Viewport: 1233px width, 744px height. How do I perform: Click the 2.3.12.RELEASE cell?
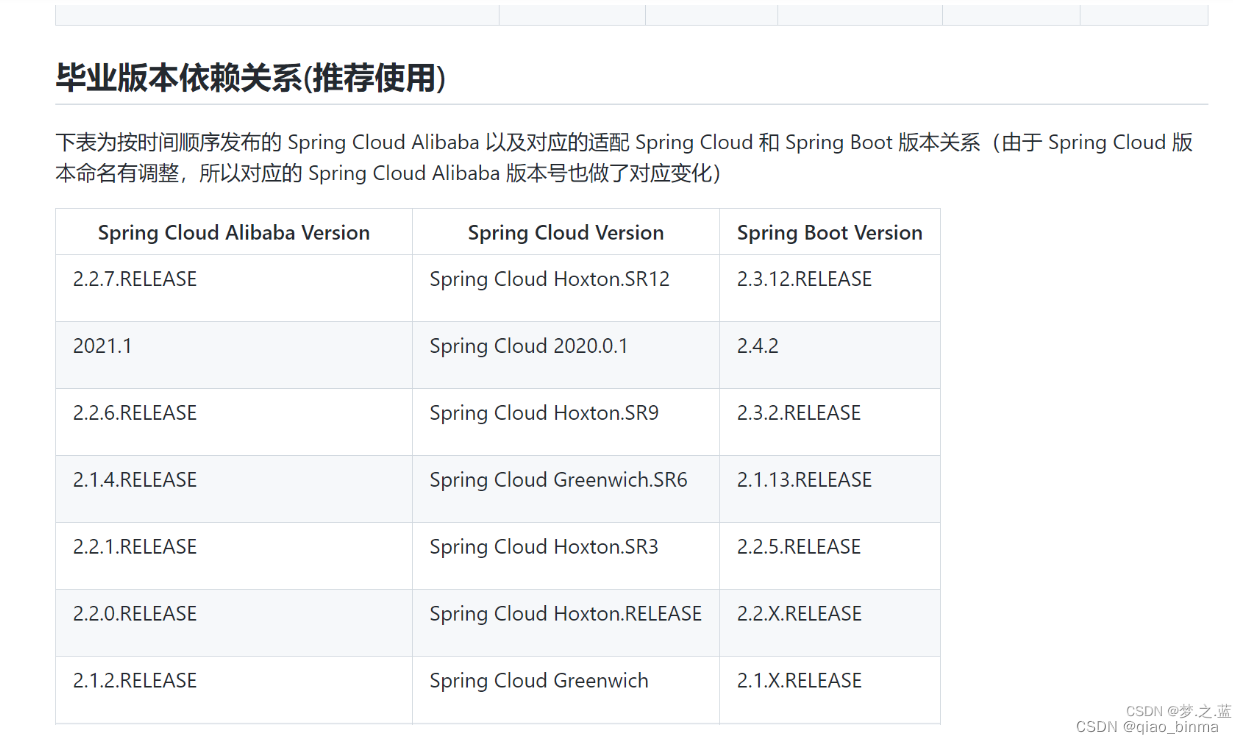click(x=830, y=288)
